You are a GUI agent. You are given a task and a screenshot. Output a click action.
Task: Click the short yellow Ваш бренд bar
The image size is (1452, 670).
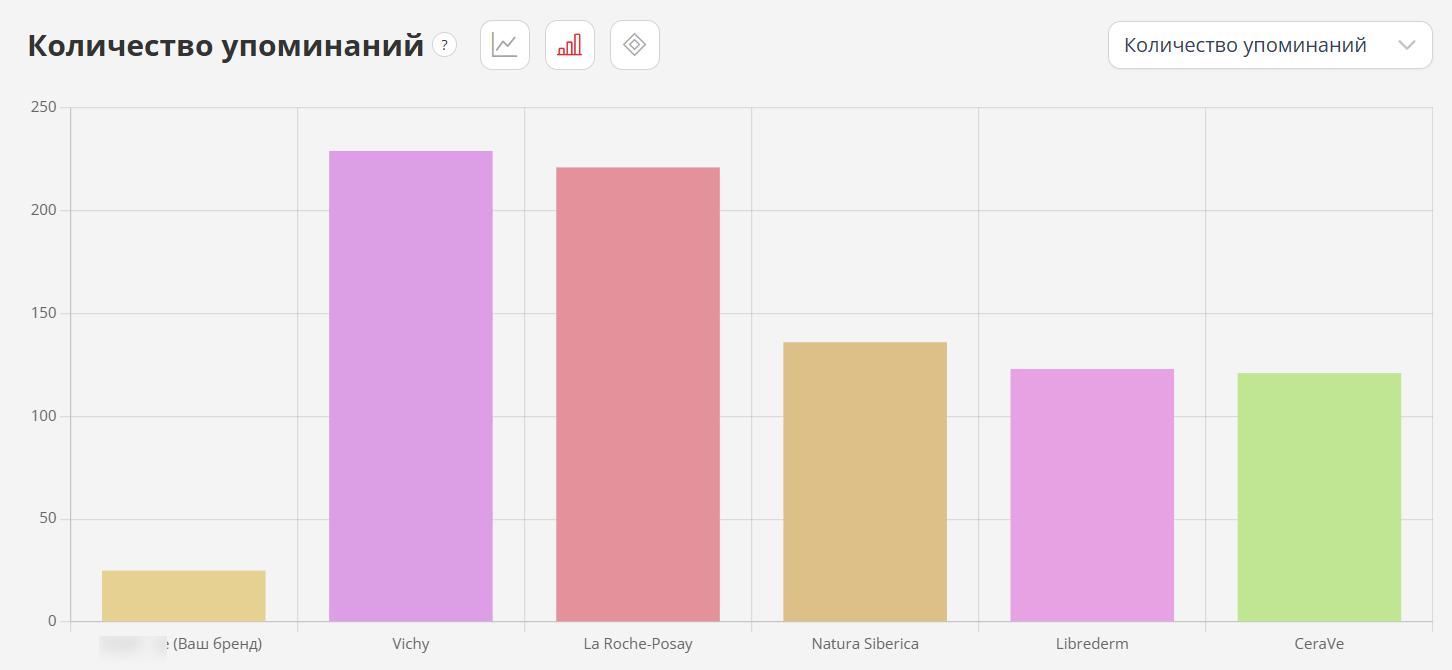click(184, 596)
